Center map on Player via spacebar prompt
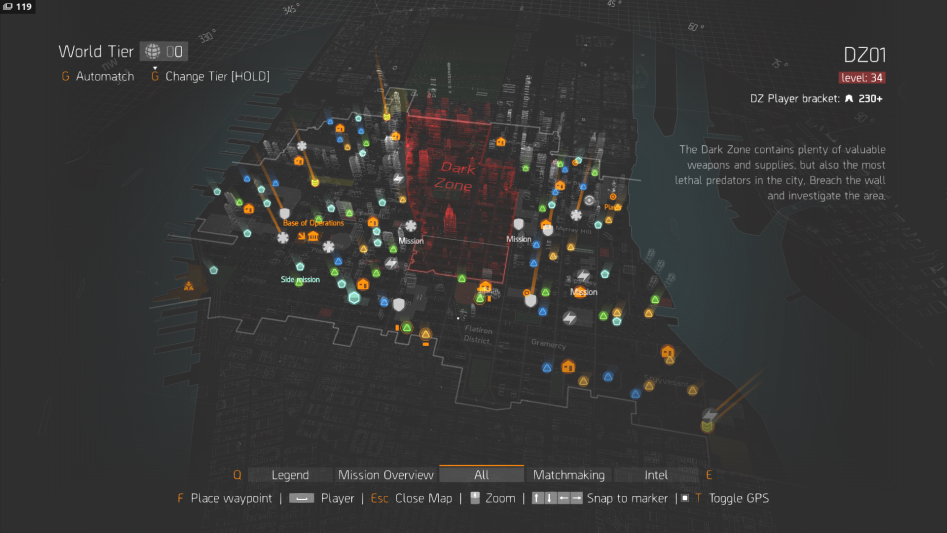 point(301,498)
